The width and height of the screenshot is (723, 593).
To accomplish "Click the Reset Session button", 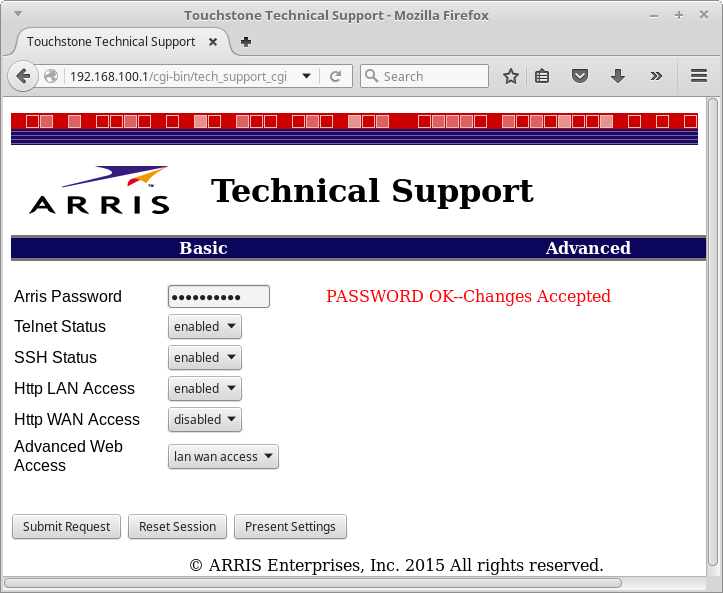I will (x=178, y=527).
